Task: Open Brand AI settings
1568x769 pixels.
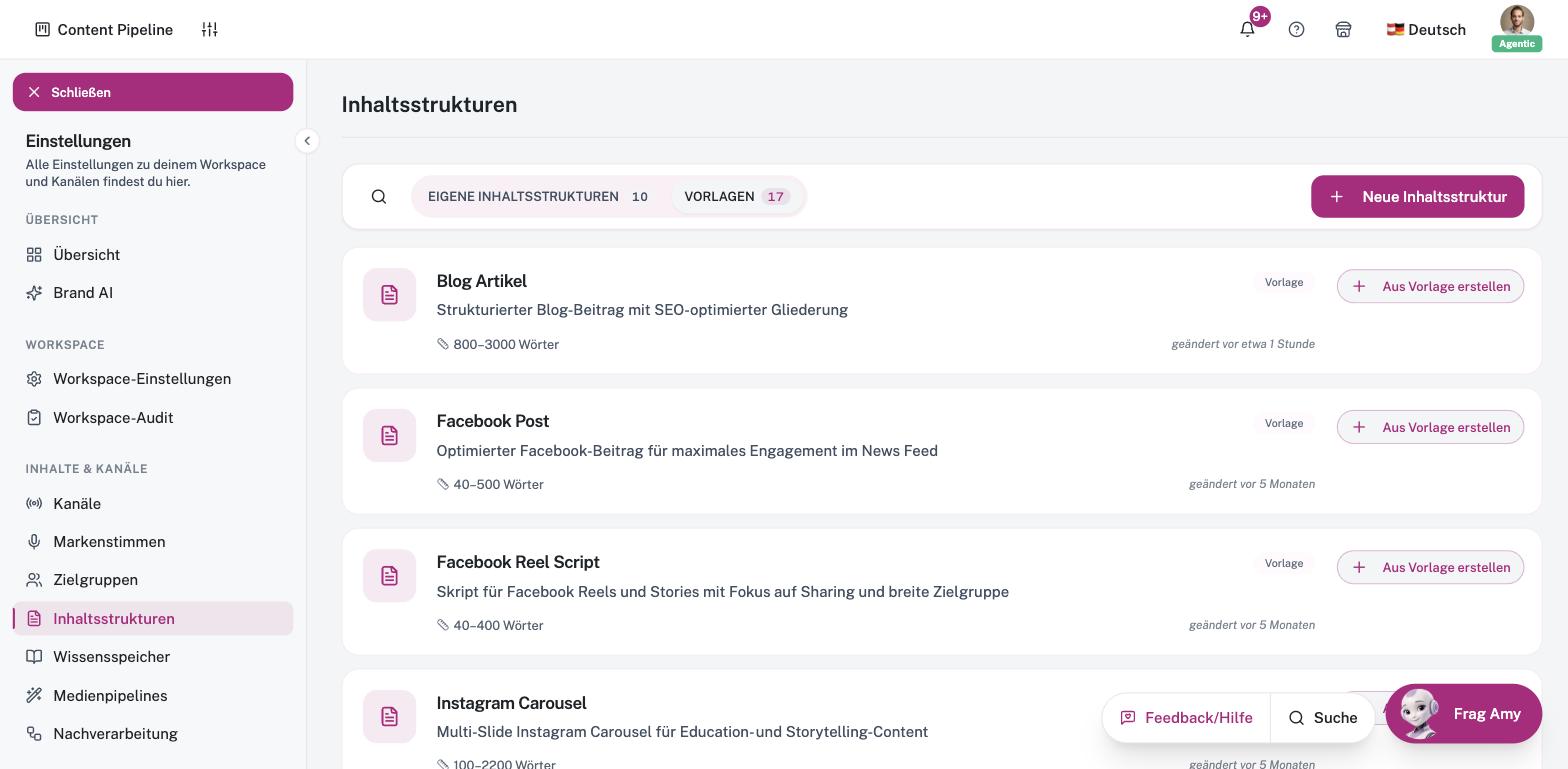Action: [153, 293]
